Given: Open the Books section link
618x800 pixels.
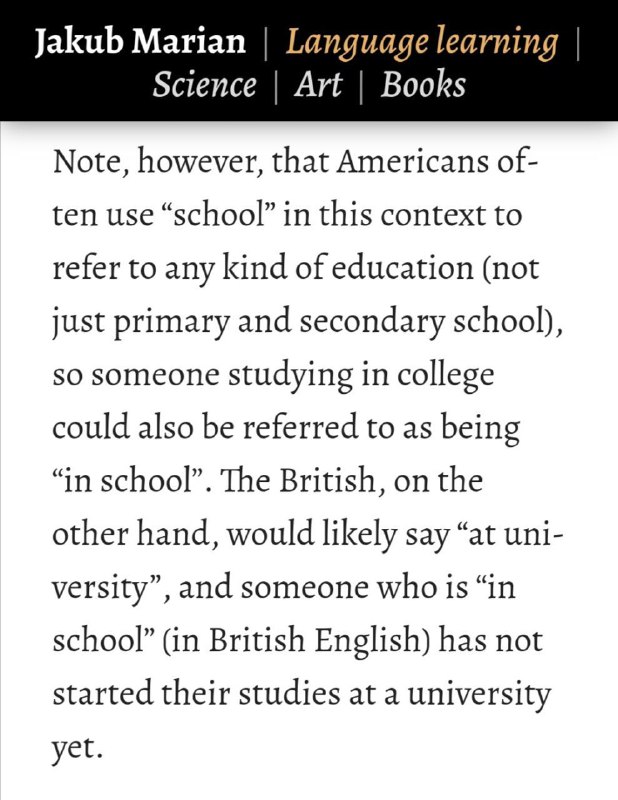Looking at the screenshot, I should pos(423,84).
